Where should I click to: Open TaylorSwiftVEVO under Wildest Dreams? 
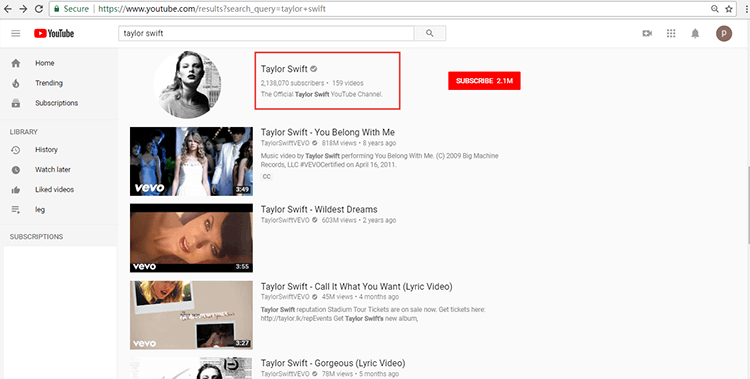click(x=285, y=220)
